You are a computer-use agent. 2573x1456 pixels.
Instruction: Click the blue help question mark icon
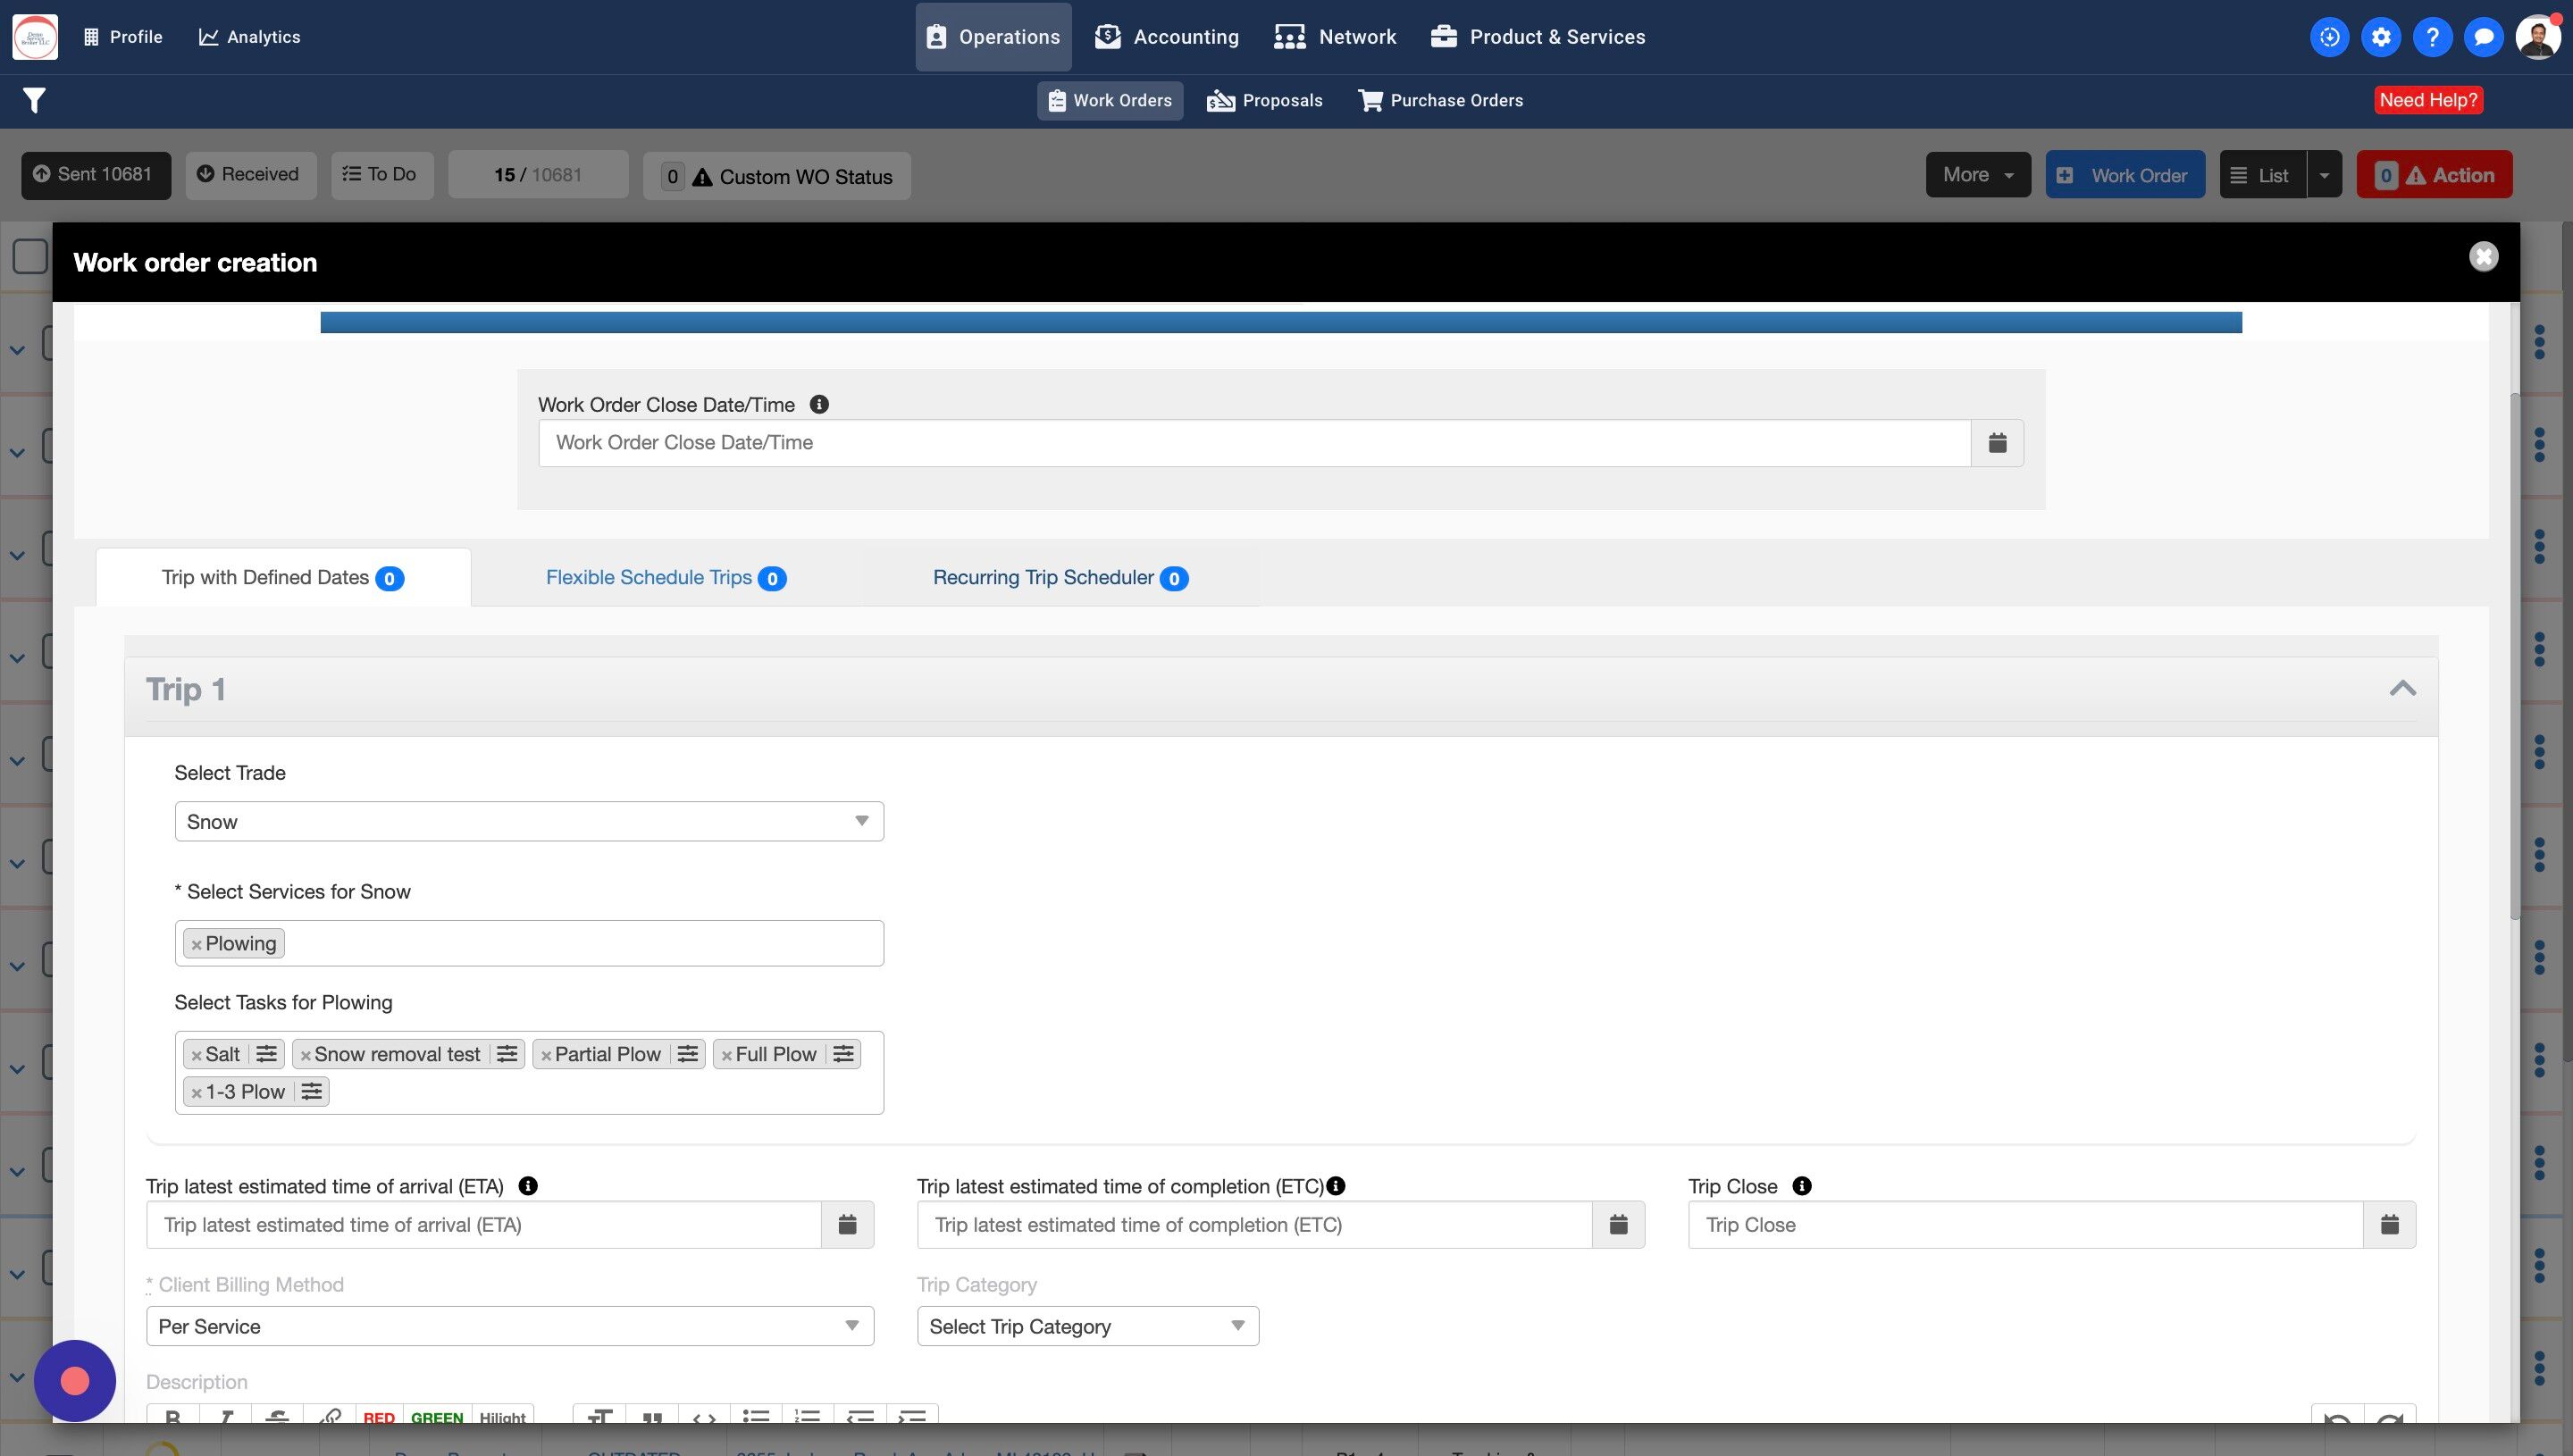tap(2432, 37)
